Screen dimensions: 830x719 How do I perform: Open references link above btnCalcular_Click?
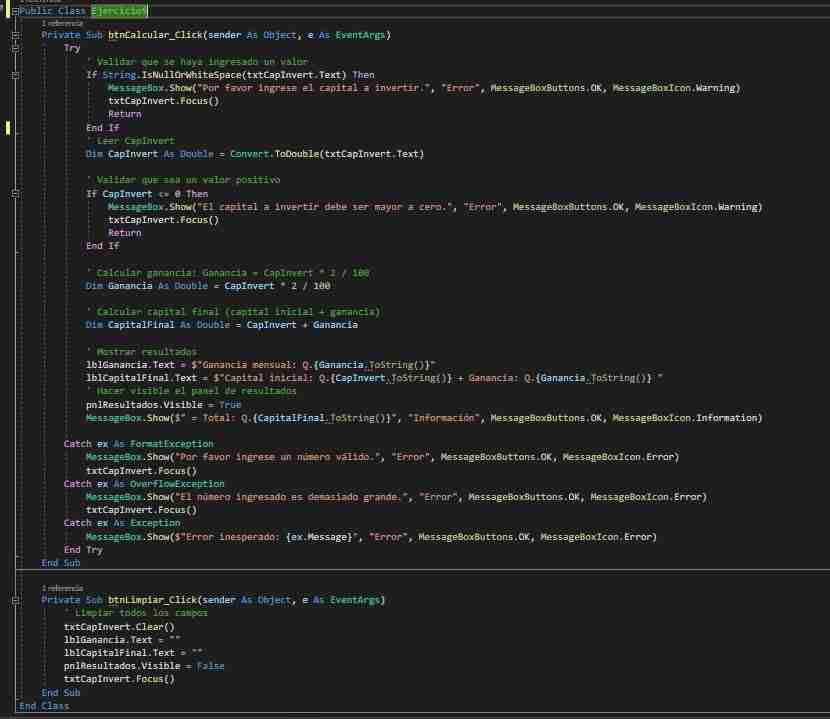[x=62, y=22]
